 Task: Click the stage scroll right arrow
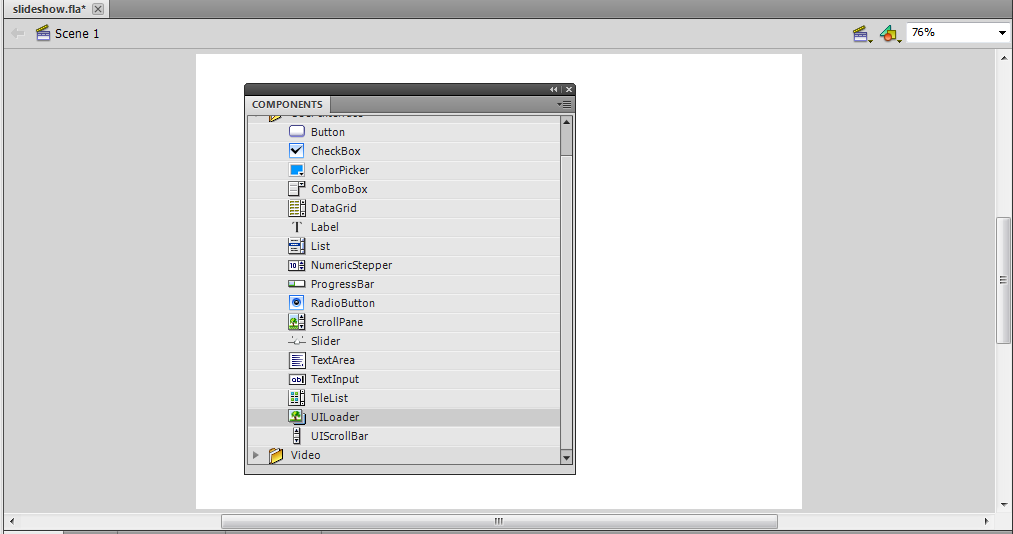pos(987,521)
